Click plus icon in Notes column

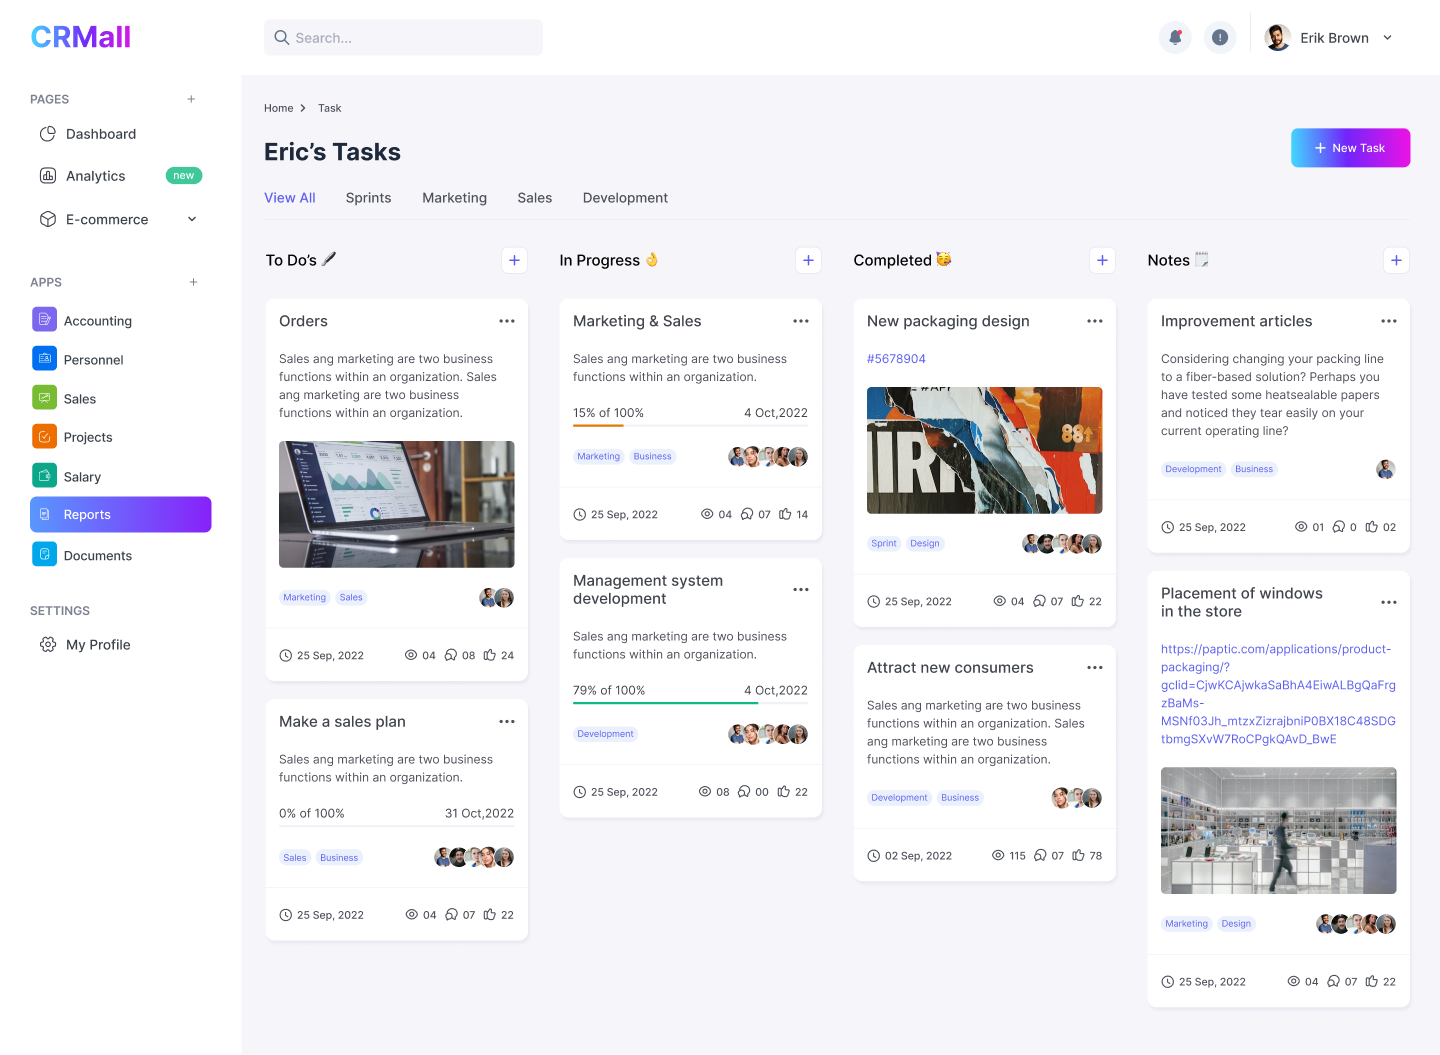1396,260
